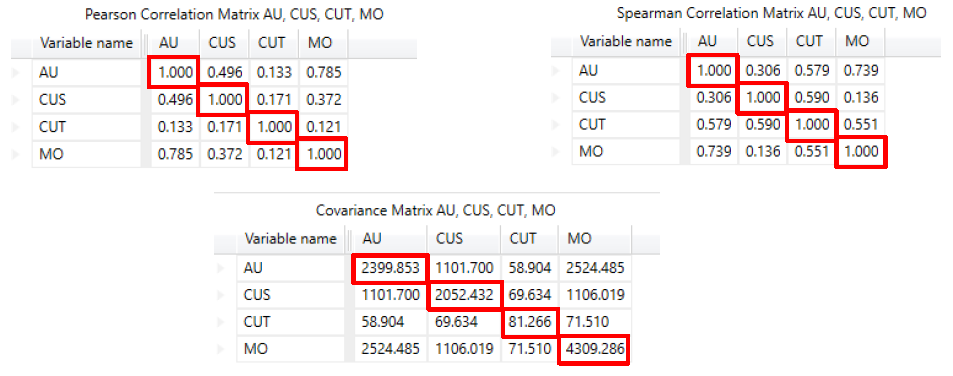This screenshot has width=953, height=376.
Task: Select the 0.785 cell in Pearson AU row
Action: (x=323, y=72)
